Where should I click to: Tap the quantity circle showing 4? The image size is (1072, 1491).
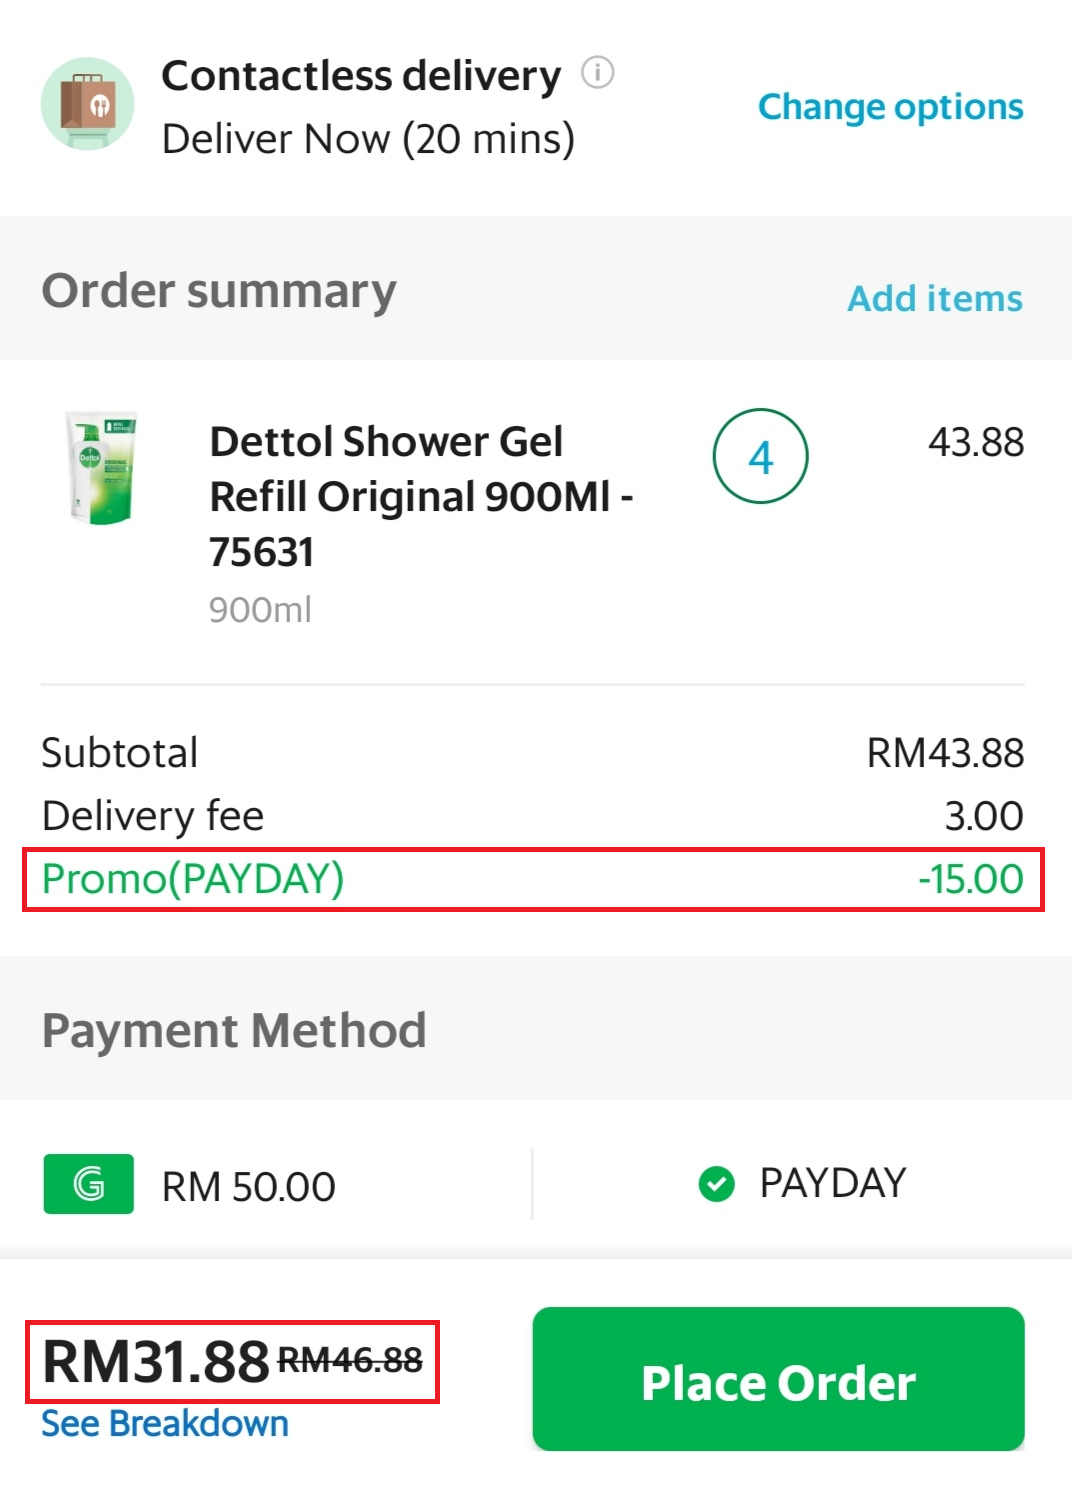click(x=760, y=457)
